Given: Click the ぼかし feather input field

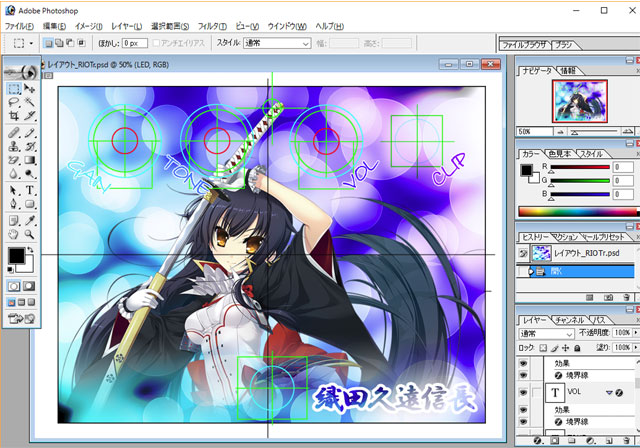Looking at the screenshot, I should point(135,43).
